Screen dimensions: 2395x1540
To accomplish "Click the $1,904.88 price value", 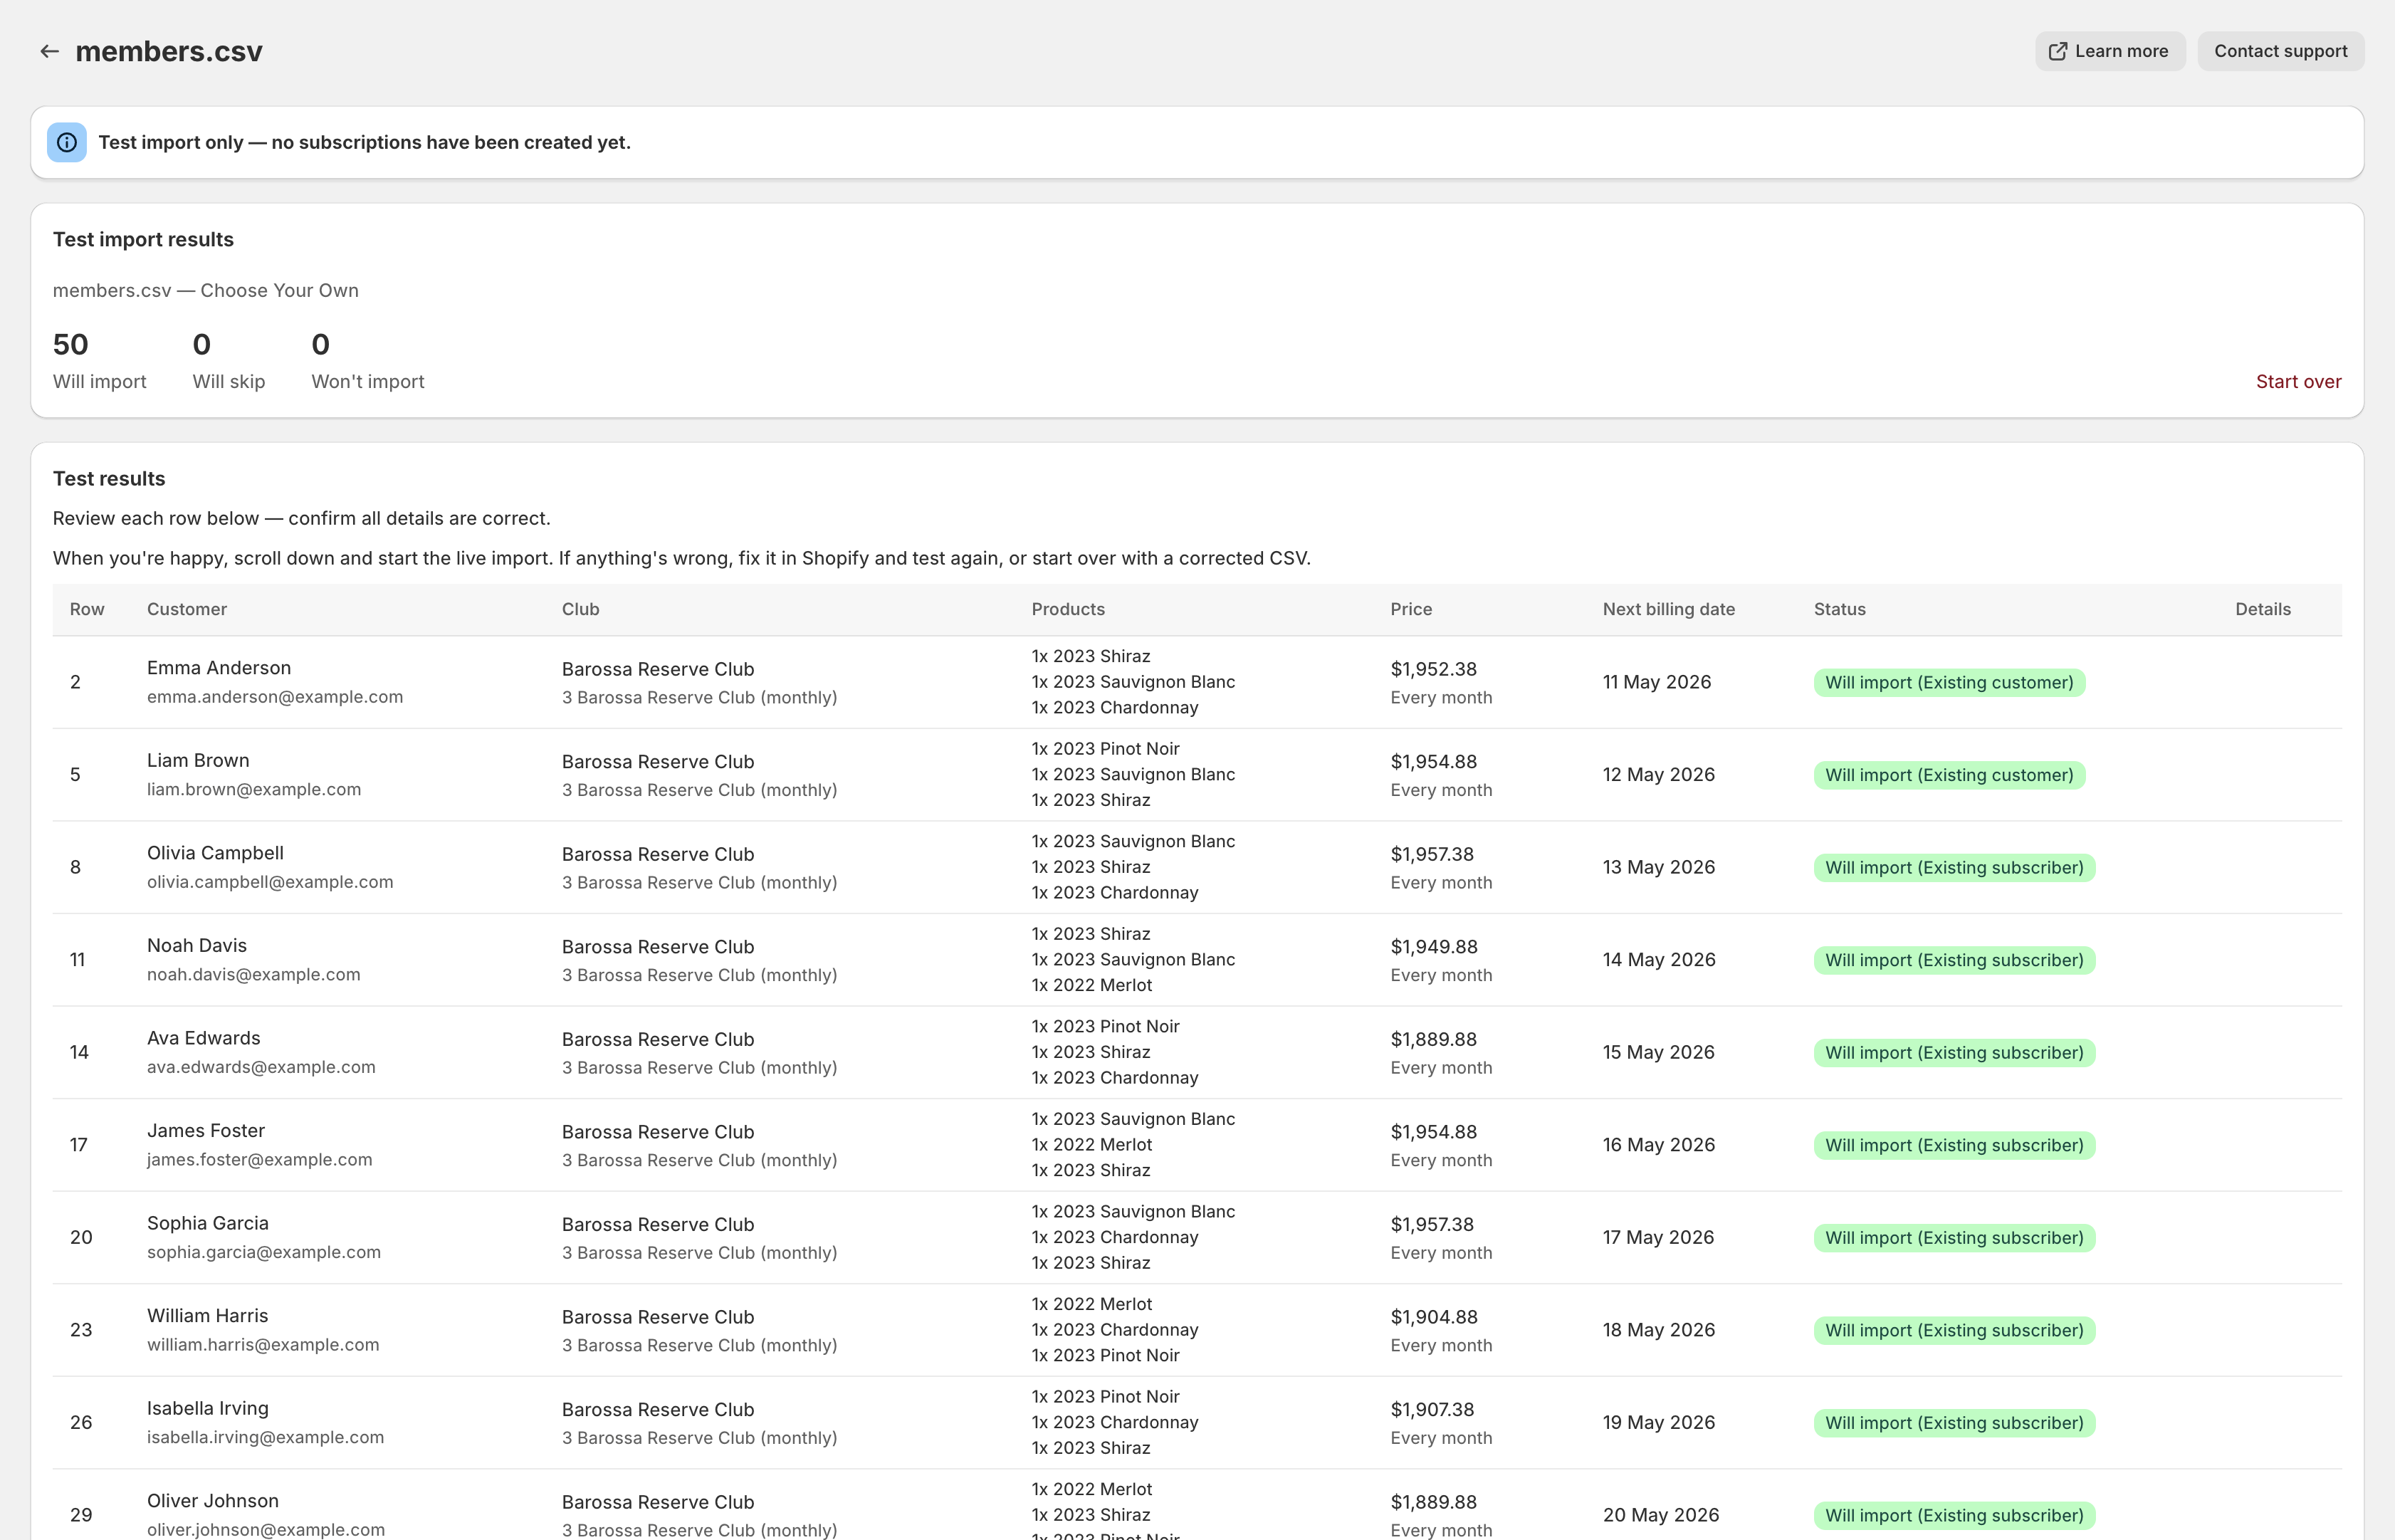I will pyautogui.click(x=1433, y=1317).
